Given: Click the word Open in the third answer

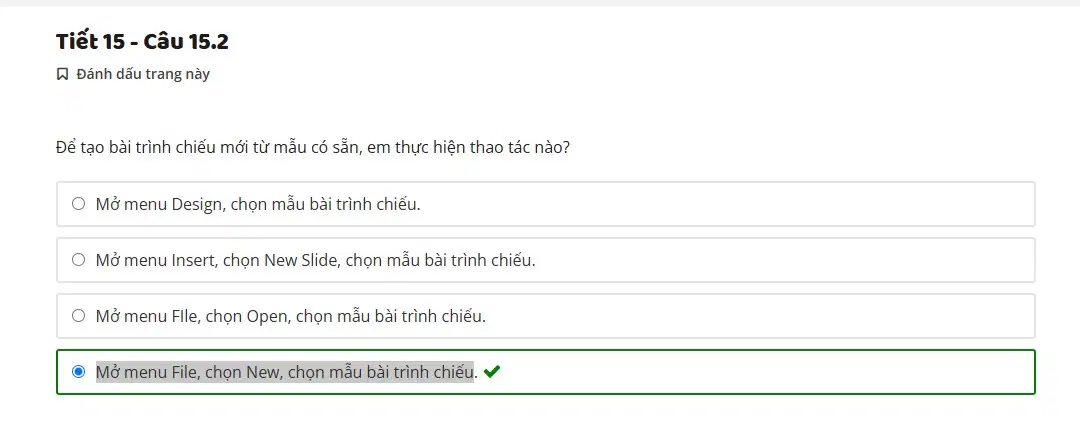Looking at the screenshot, I should point(267,317).
